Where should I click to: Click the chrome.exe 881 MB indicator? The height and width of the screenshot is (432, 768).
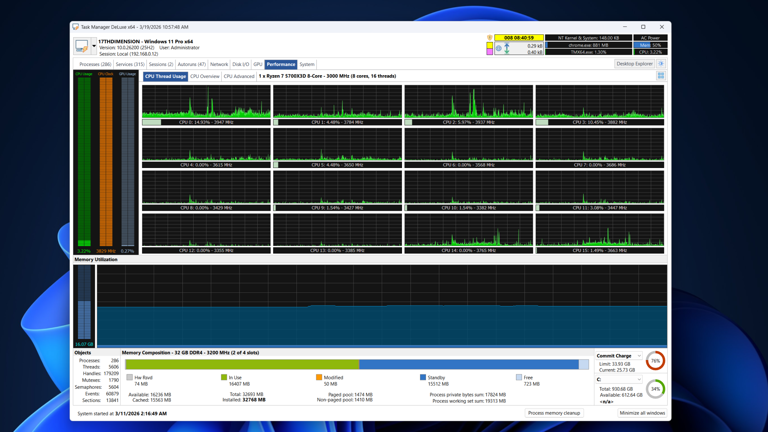[x=588, y=45]
